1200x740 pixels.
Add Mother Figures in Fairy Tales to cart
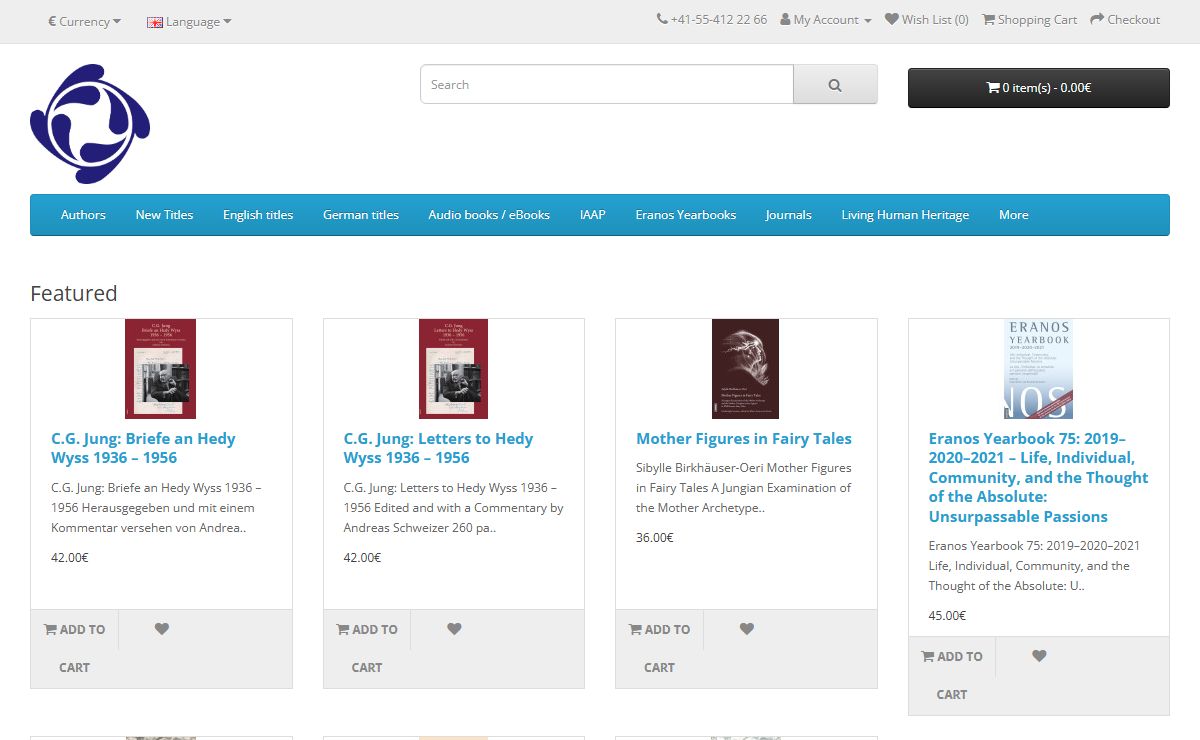point(660,648)
